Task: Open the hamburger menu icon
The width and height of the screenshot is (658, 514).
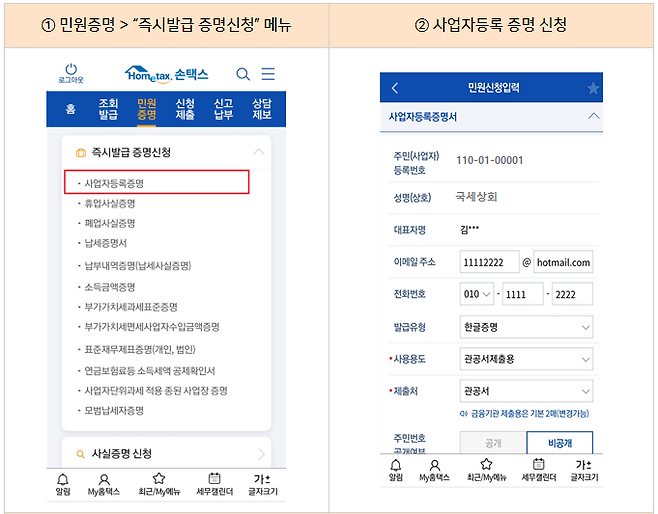Action: point(268,74)
